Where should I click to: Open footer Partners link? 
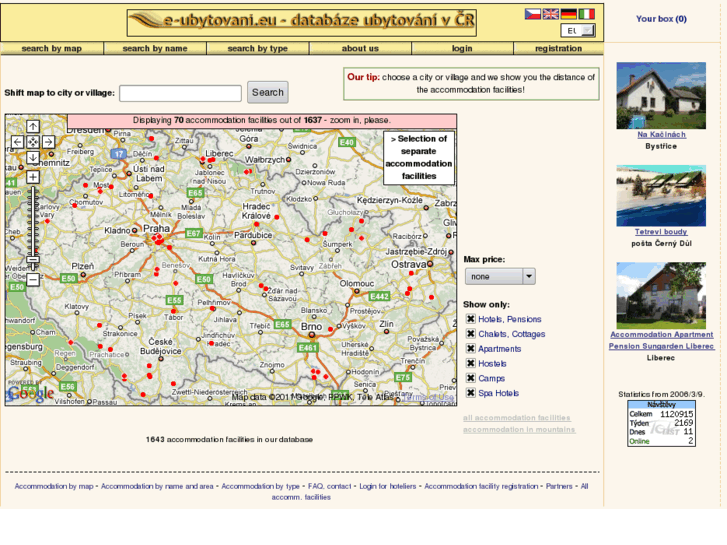tap(559, 486)
